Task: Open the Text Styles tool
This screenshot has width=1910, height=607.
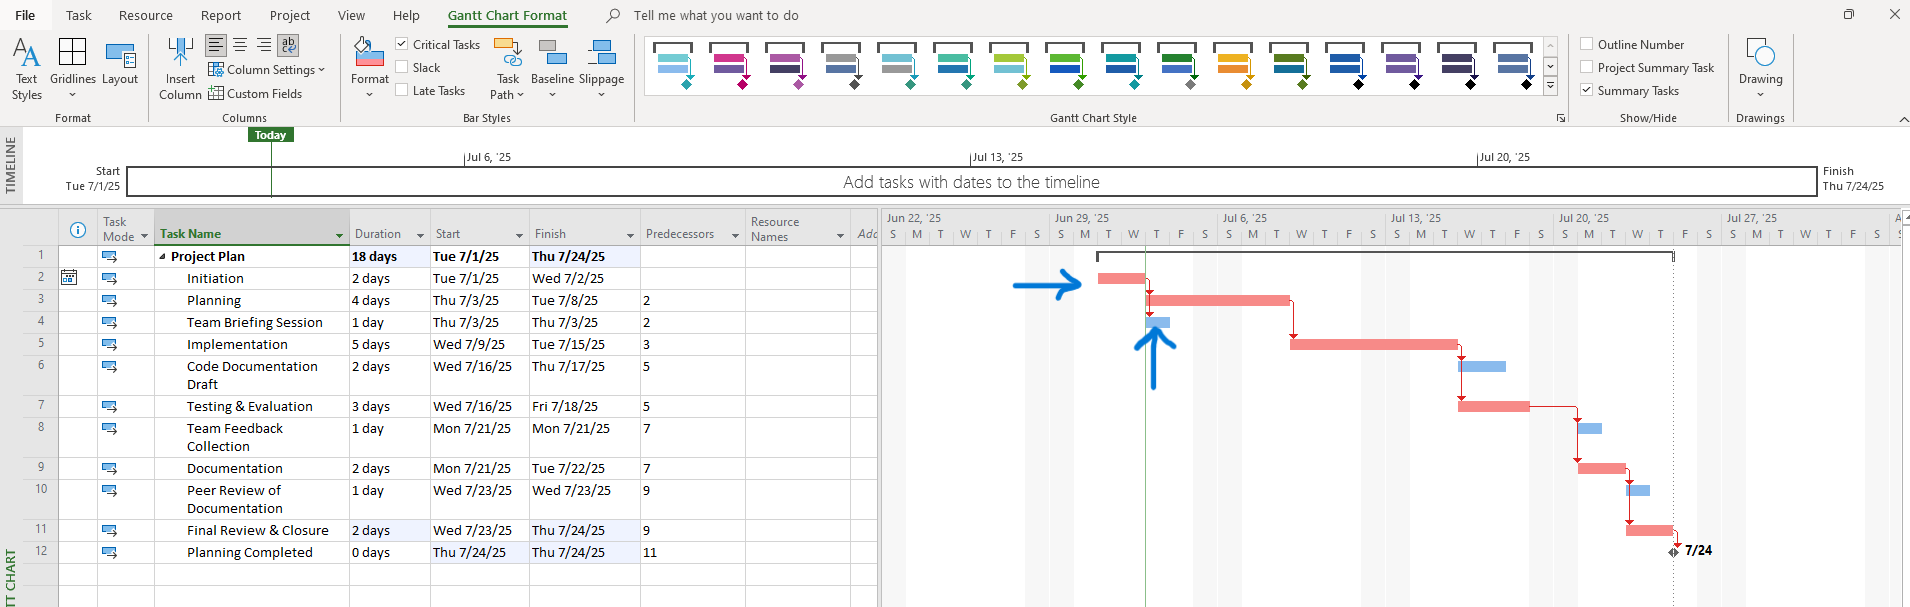Action: point(27,69)
